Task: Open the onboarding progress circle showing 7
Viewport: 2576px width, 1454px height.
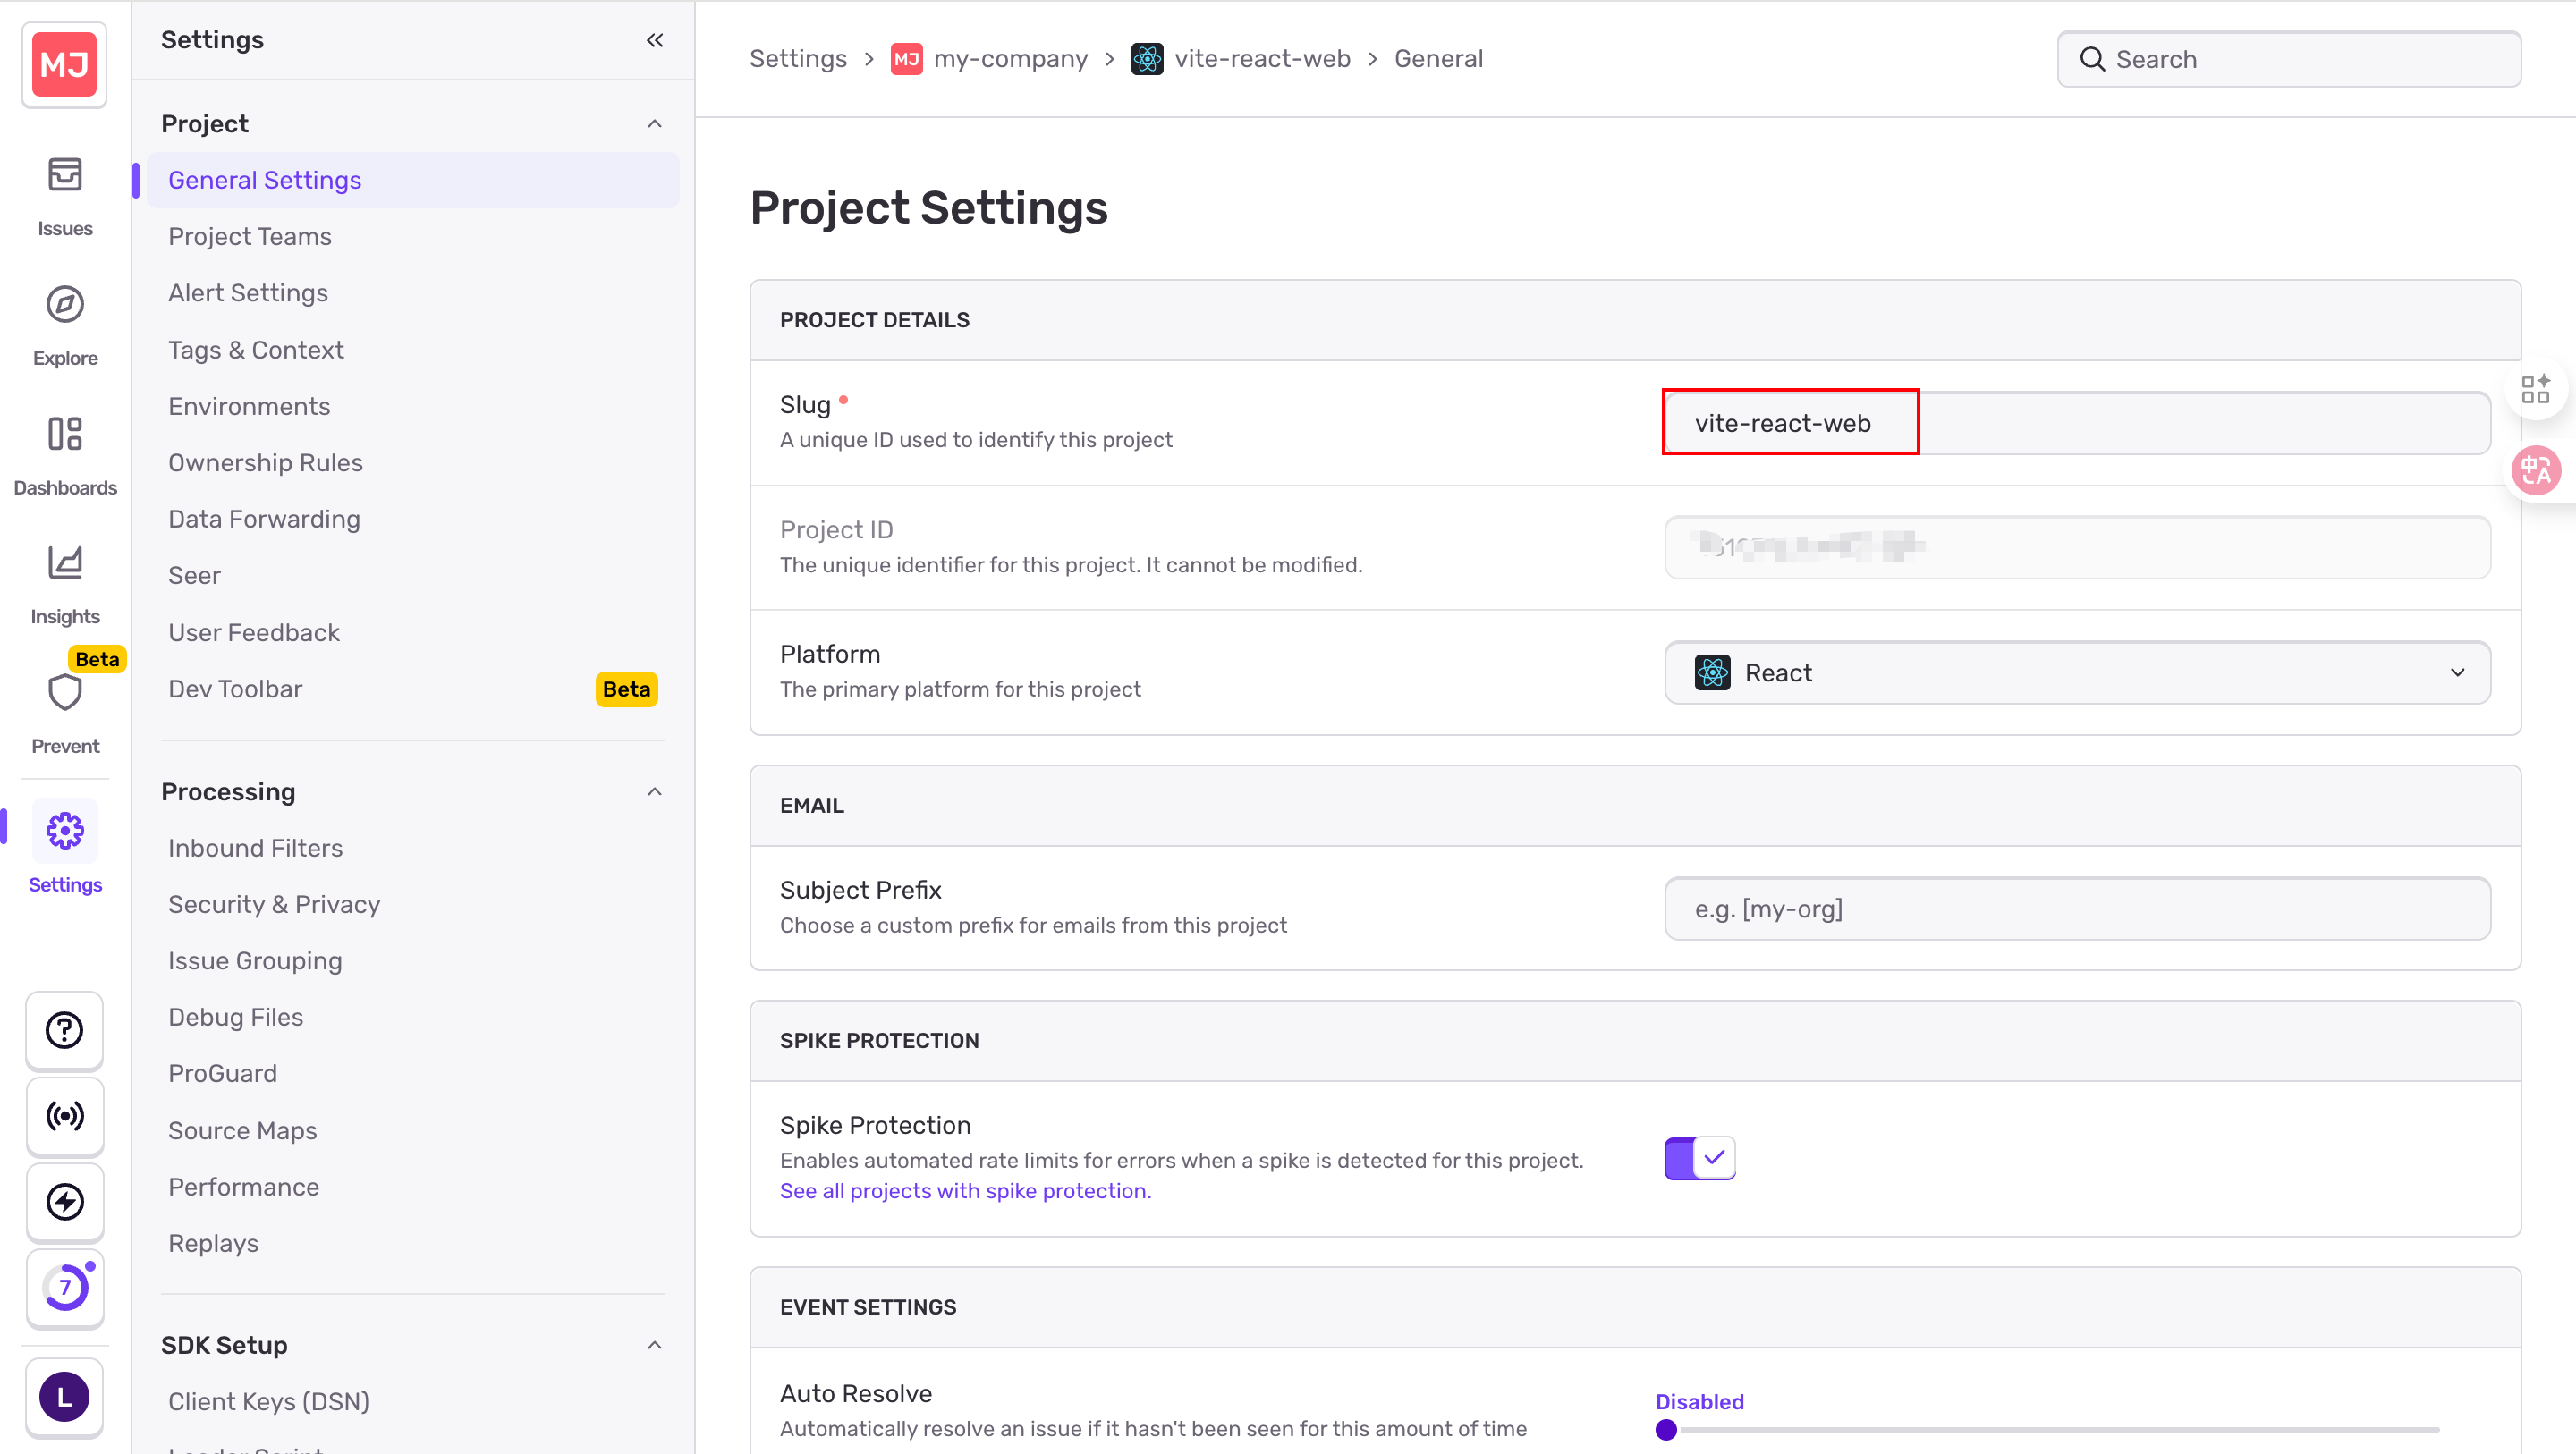Action: [x=65, y=1287]
